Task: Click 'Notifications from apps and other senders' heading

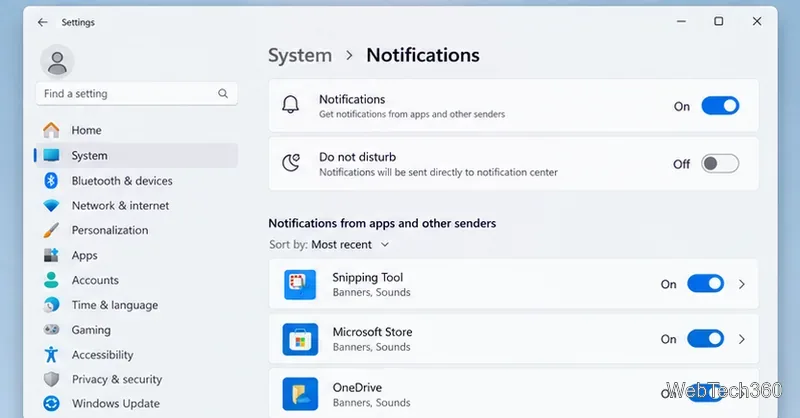Action: [x=382, y=223]
